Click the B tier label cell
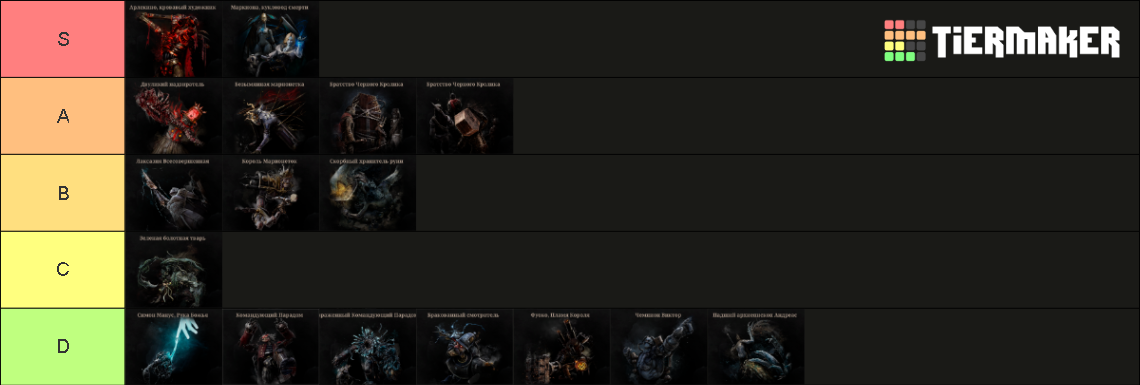Screen dimensions: 1140x385 (63, 193)
